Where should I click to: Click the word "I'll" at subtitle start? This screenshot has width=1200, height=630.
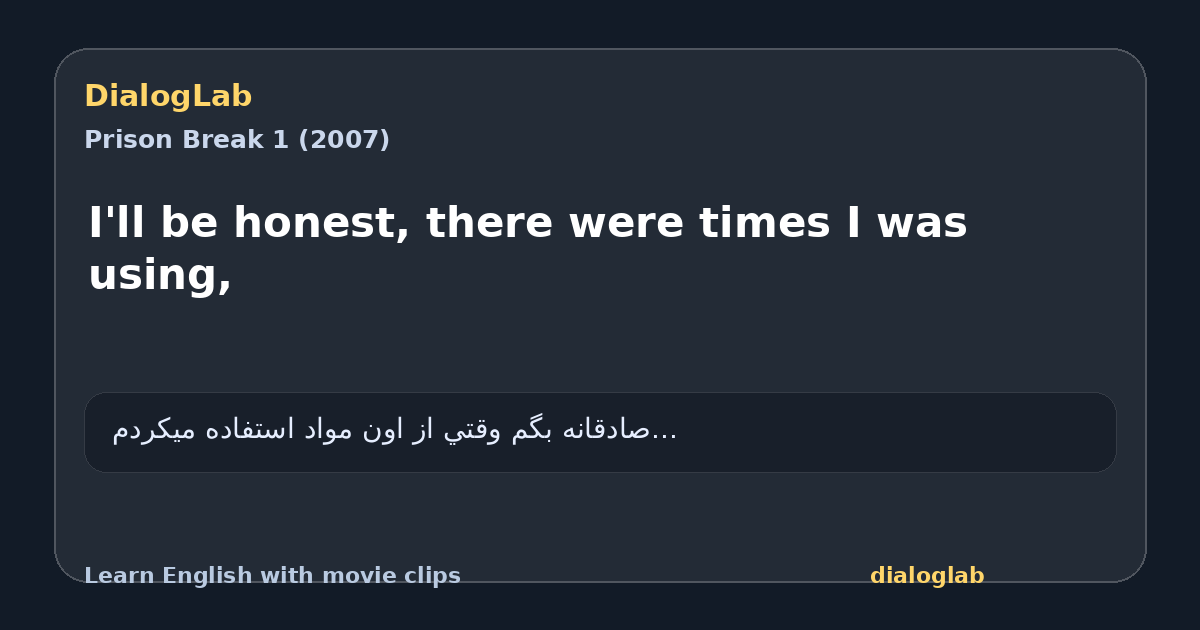[118, 221]
